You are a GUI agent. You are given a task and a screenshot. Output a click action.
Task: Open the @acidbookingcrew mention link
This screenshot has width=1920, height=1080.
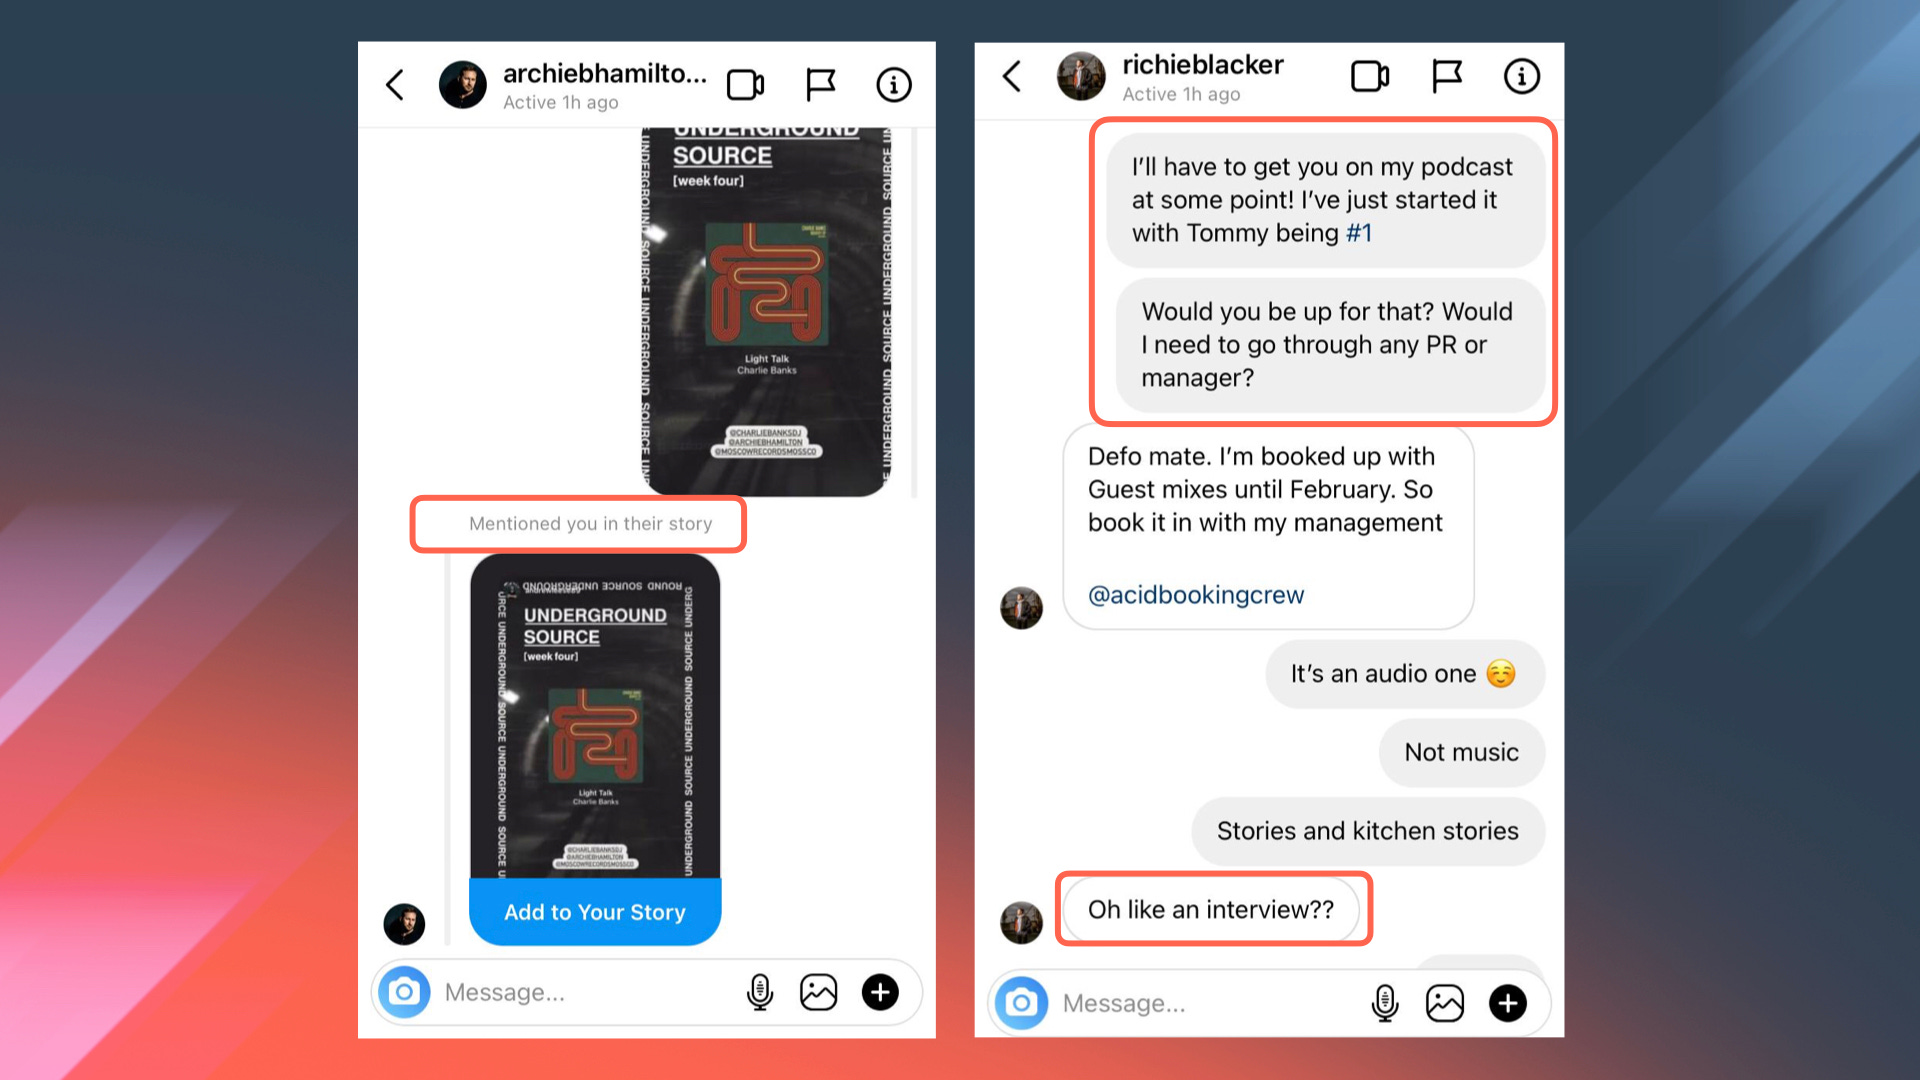point(1196,595)
